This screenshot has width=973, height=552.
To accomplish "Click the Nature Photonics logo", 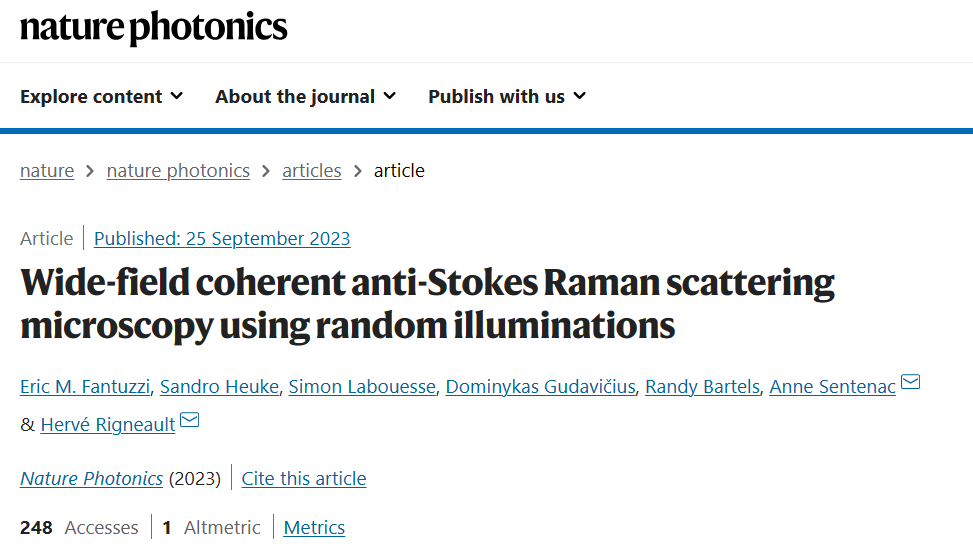I will tap(153, 28).
